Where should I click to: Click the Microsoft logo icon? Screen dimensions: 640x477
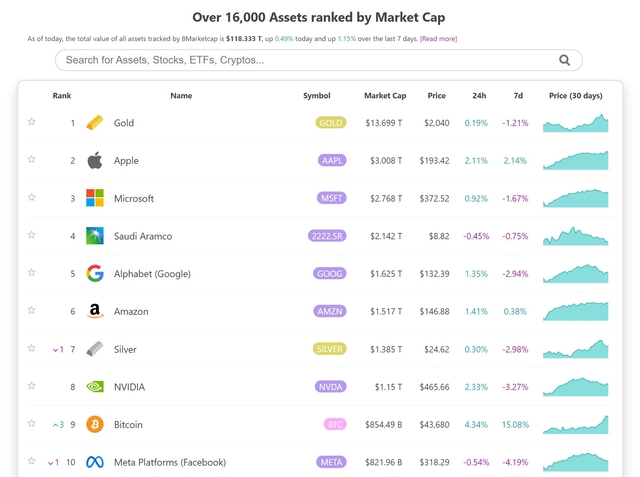[x=95, y=198]
